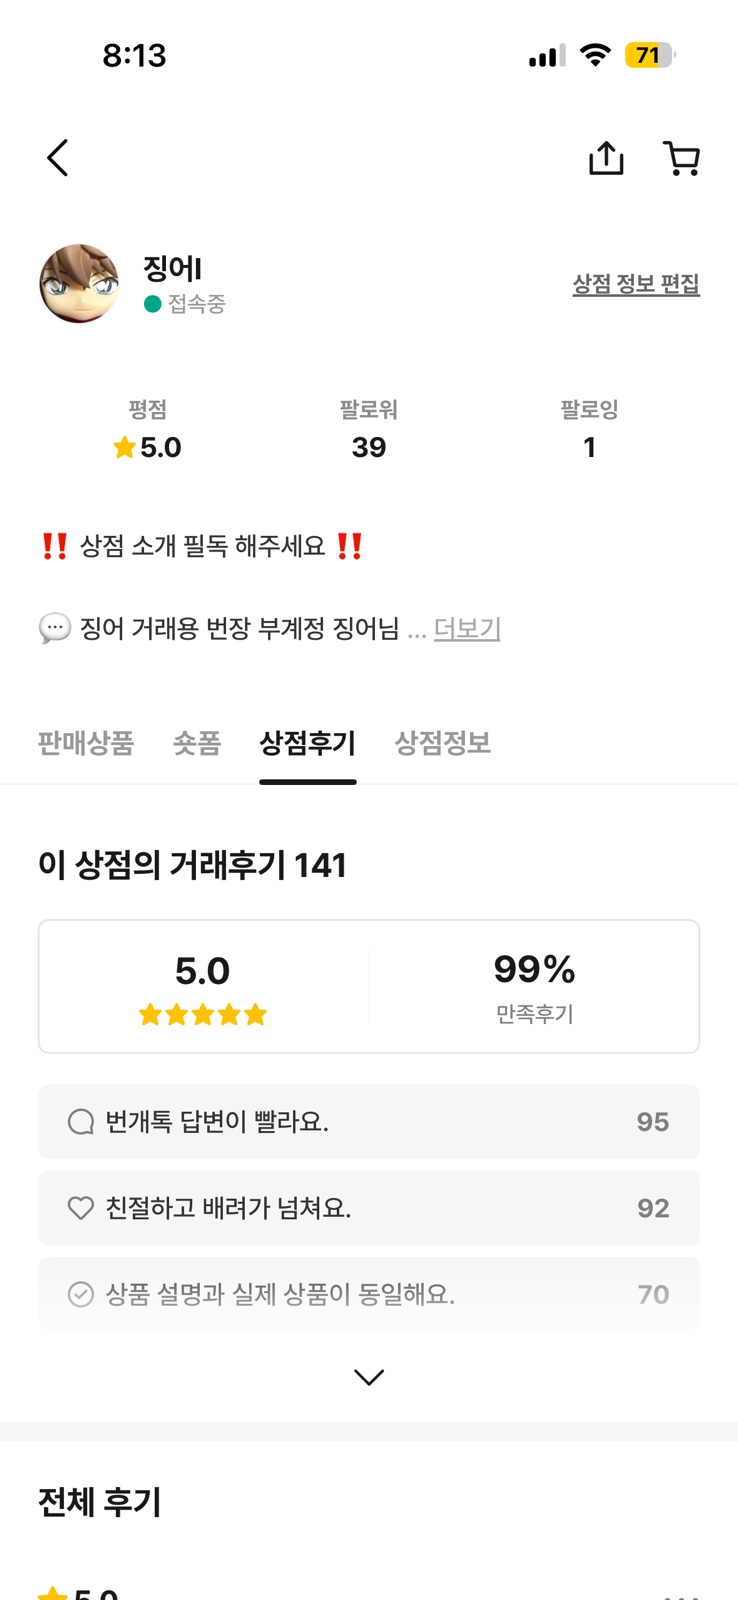Tap the speech bubble icon in 번개톡 row
Image resolution: width=738 pixels, height=1600 pixels.
(x=81, y=1122)
